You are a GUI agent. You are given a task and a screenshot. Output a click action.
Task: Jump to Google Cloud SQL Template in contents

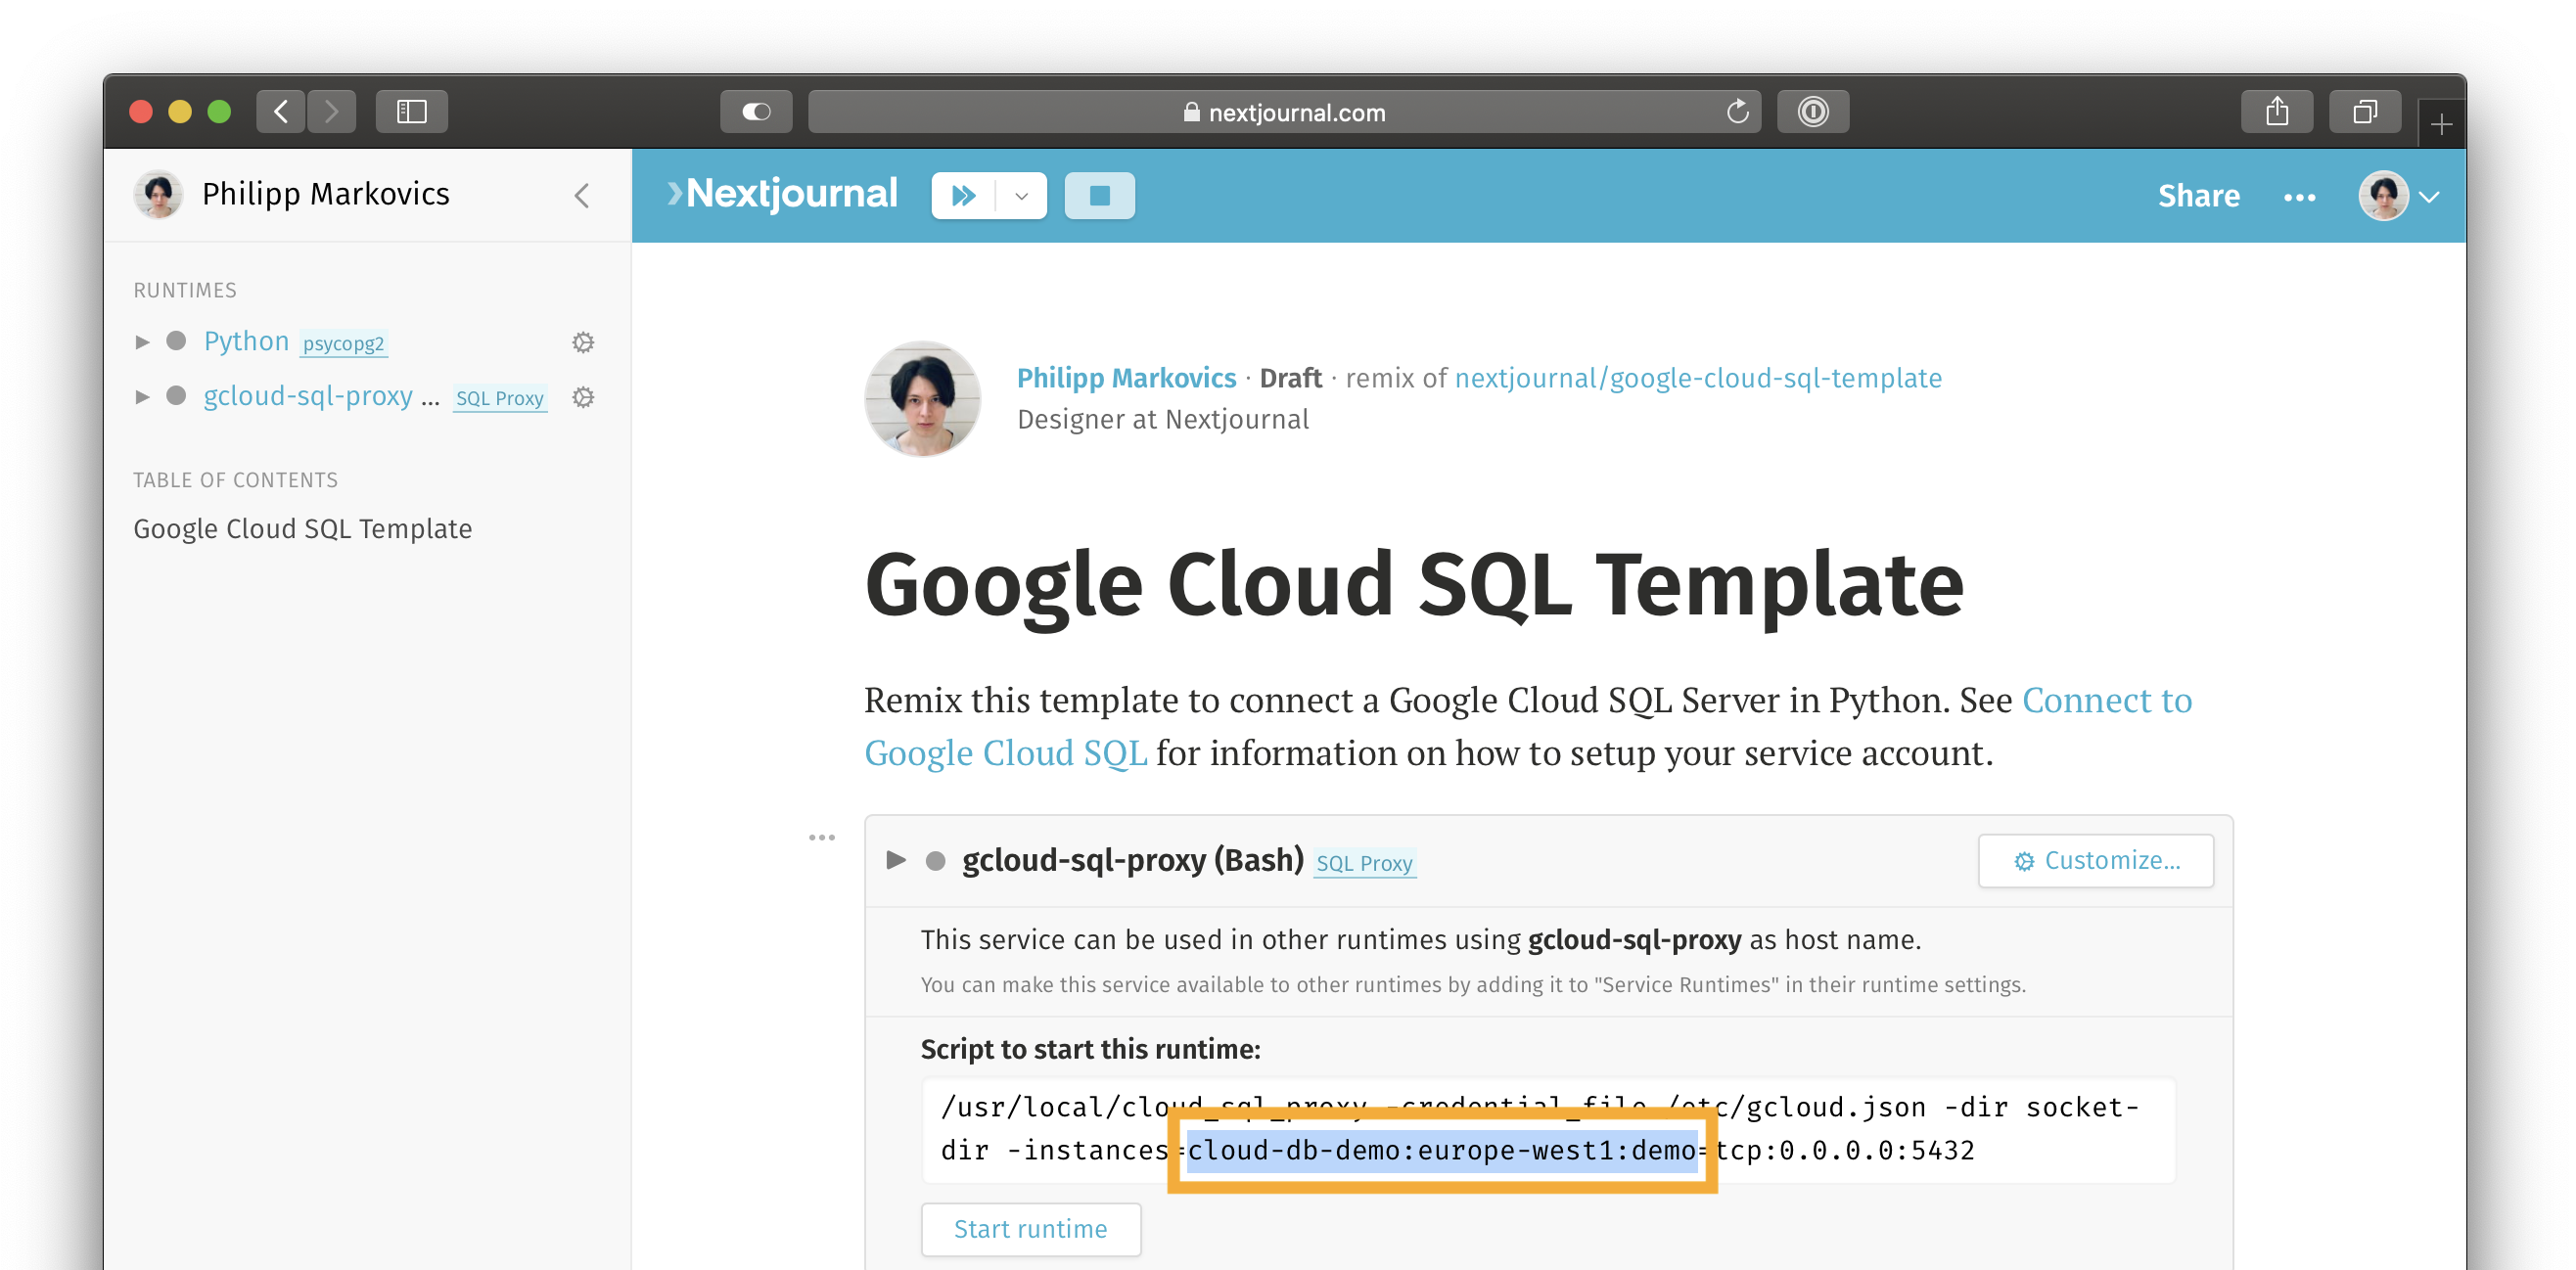pos(303,528)
